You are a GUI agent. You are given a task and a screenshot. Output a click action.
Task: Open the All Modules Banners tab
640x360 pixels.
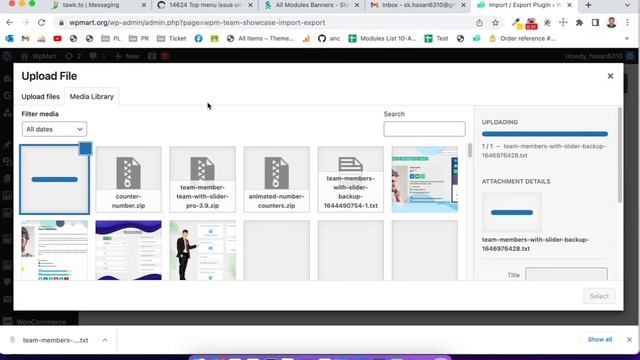tap(312, 5)
